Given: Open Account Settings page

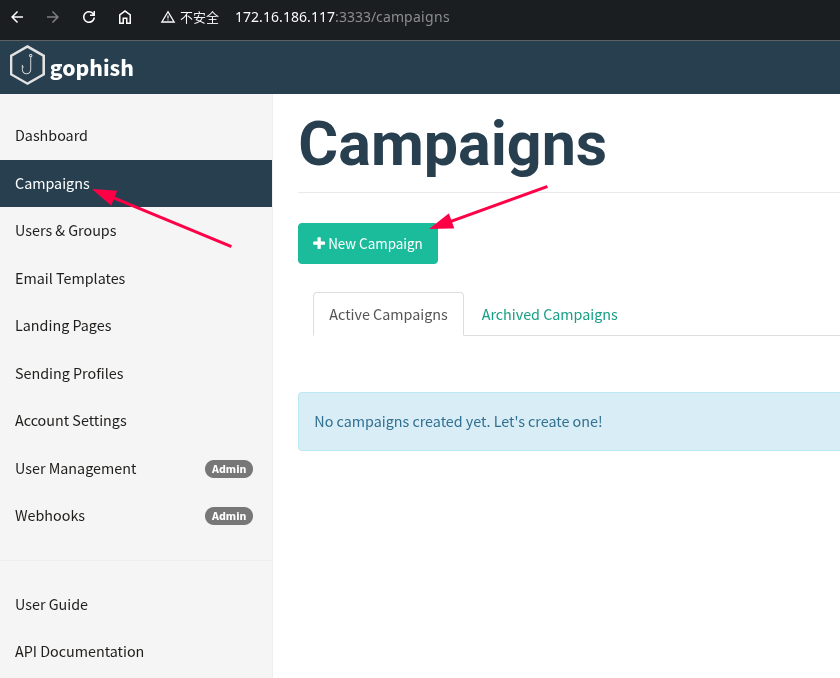Looking at the screenshot, I should coord(71,421).
